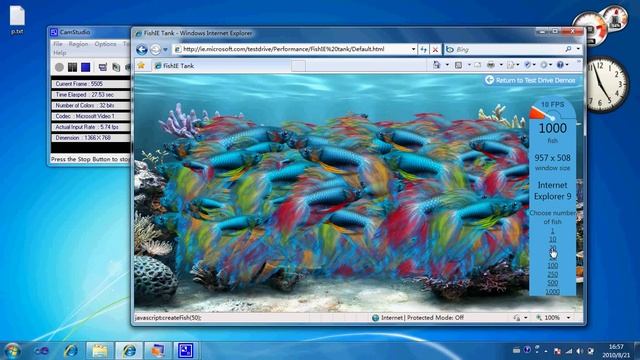Screen dimensions: 640x360
Task: Open the zoom level 100% dropdown
Action: click(568, 318)
